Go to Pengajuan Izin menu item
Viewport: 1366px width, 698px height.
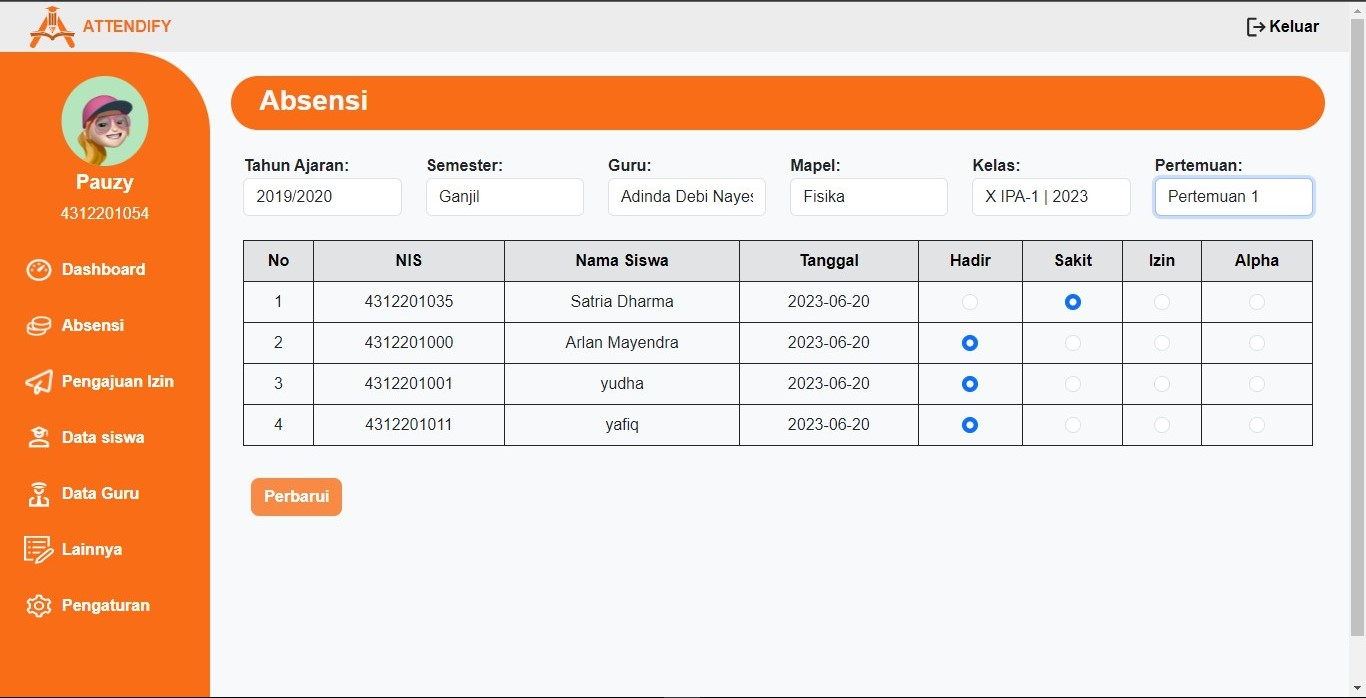117,382
